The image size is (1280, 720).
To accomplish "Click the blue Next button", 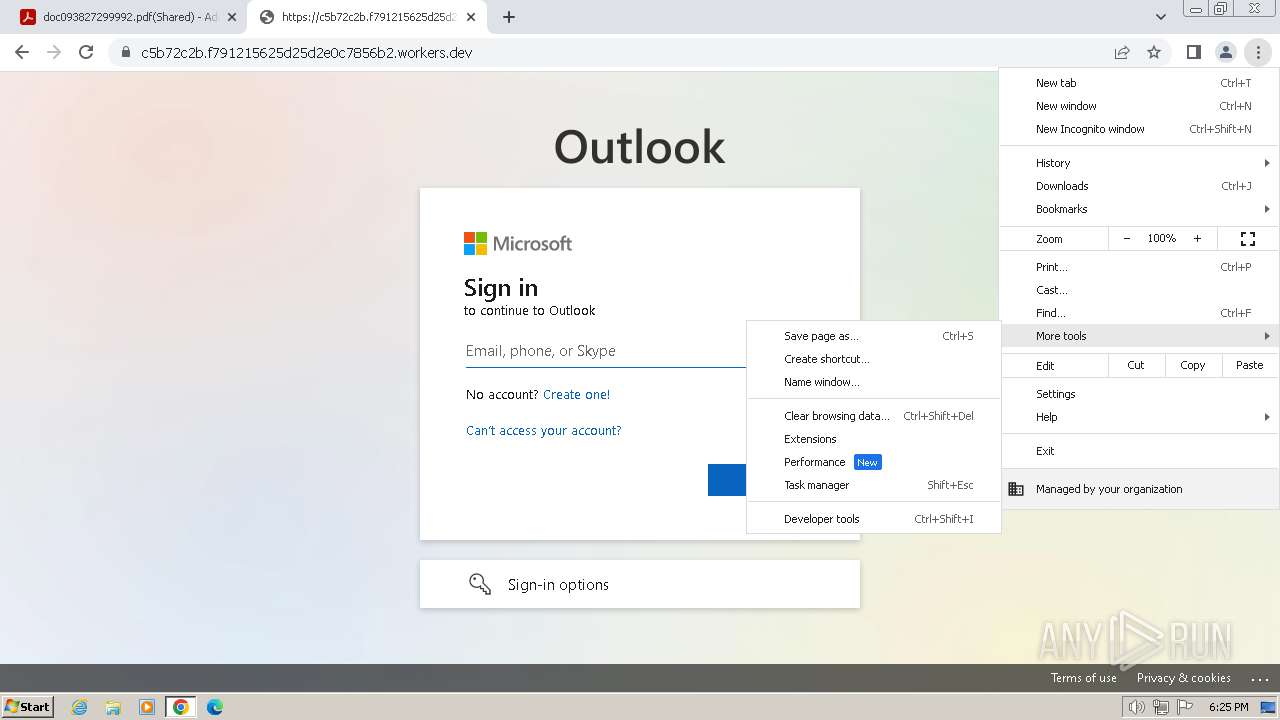I will pos(727,480).
